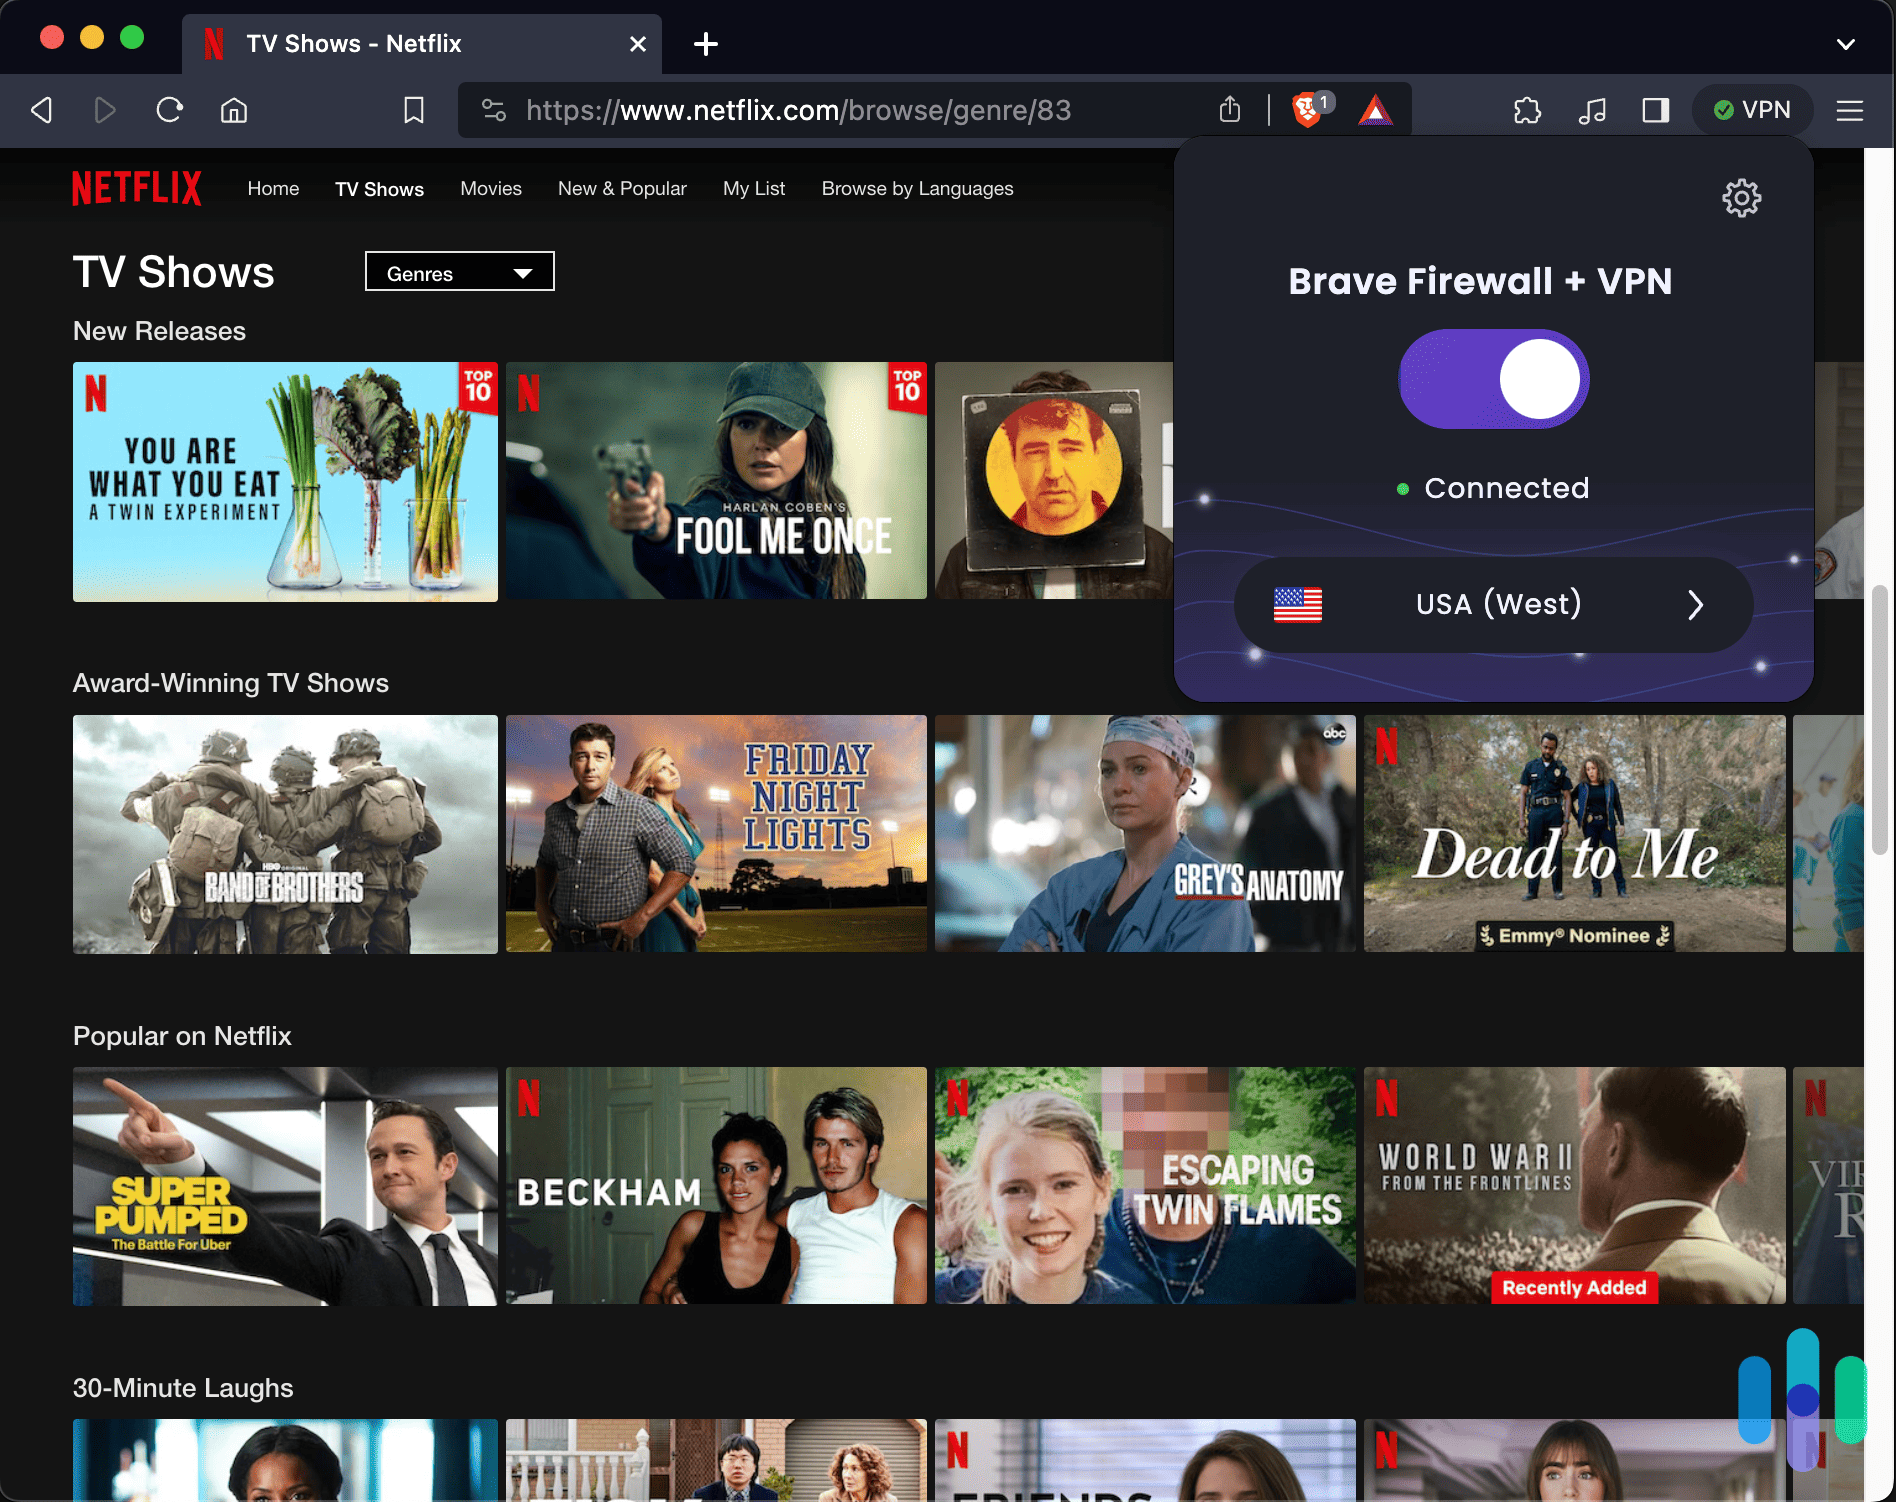The width and height of the screenshot is (1896, 1502).
Task: Select Movies in the Netflix menu
Action: (x=490, y=188)
